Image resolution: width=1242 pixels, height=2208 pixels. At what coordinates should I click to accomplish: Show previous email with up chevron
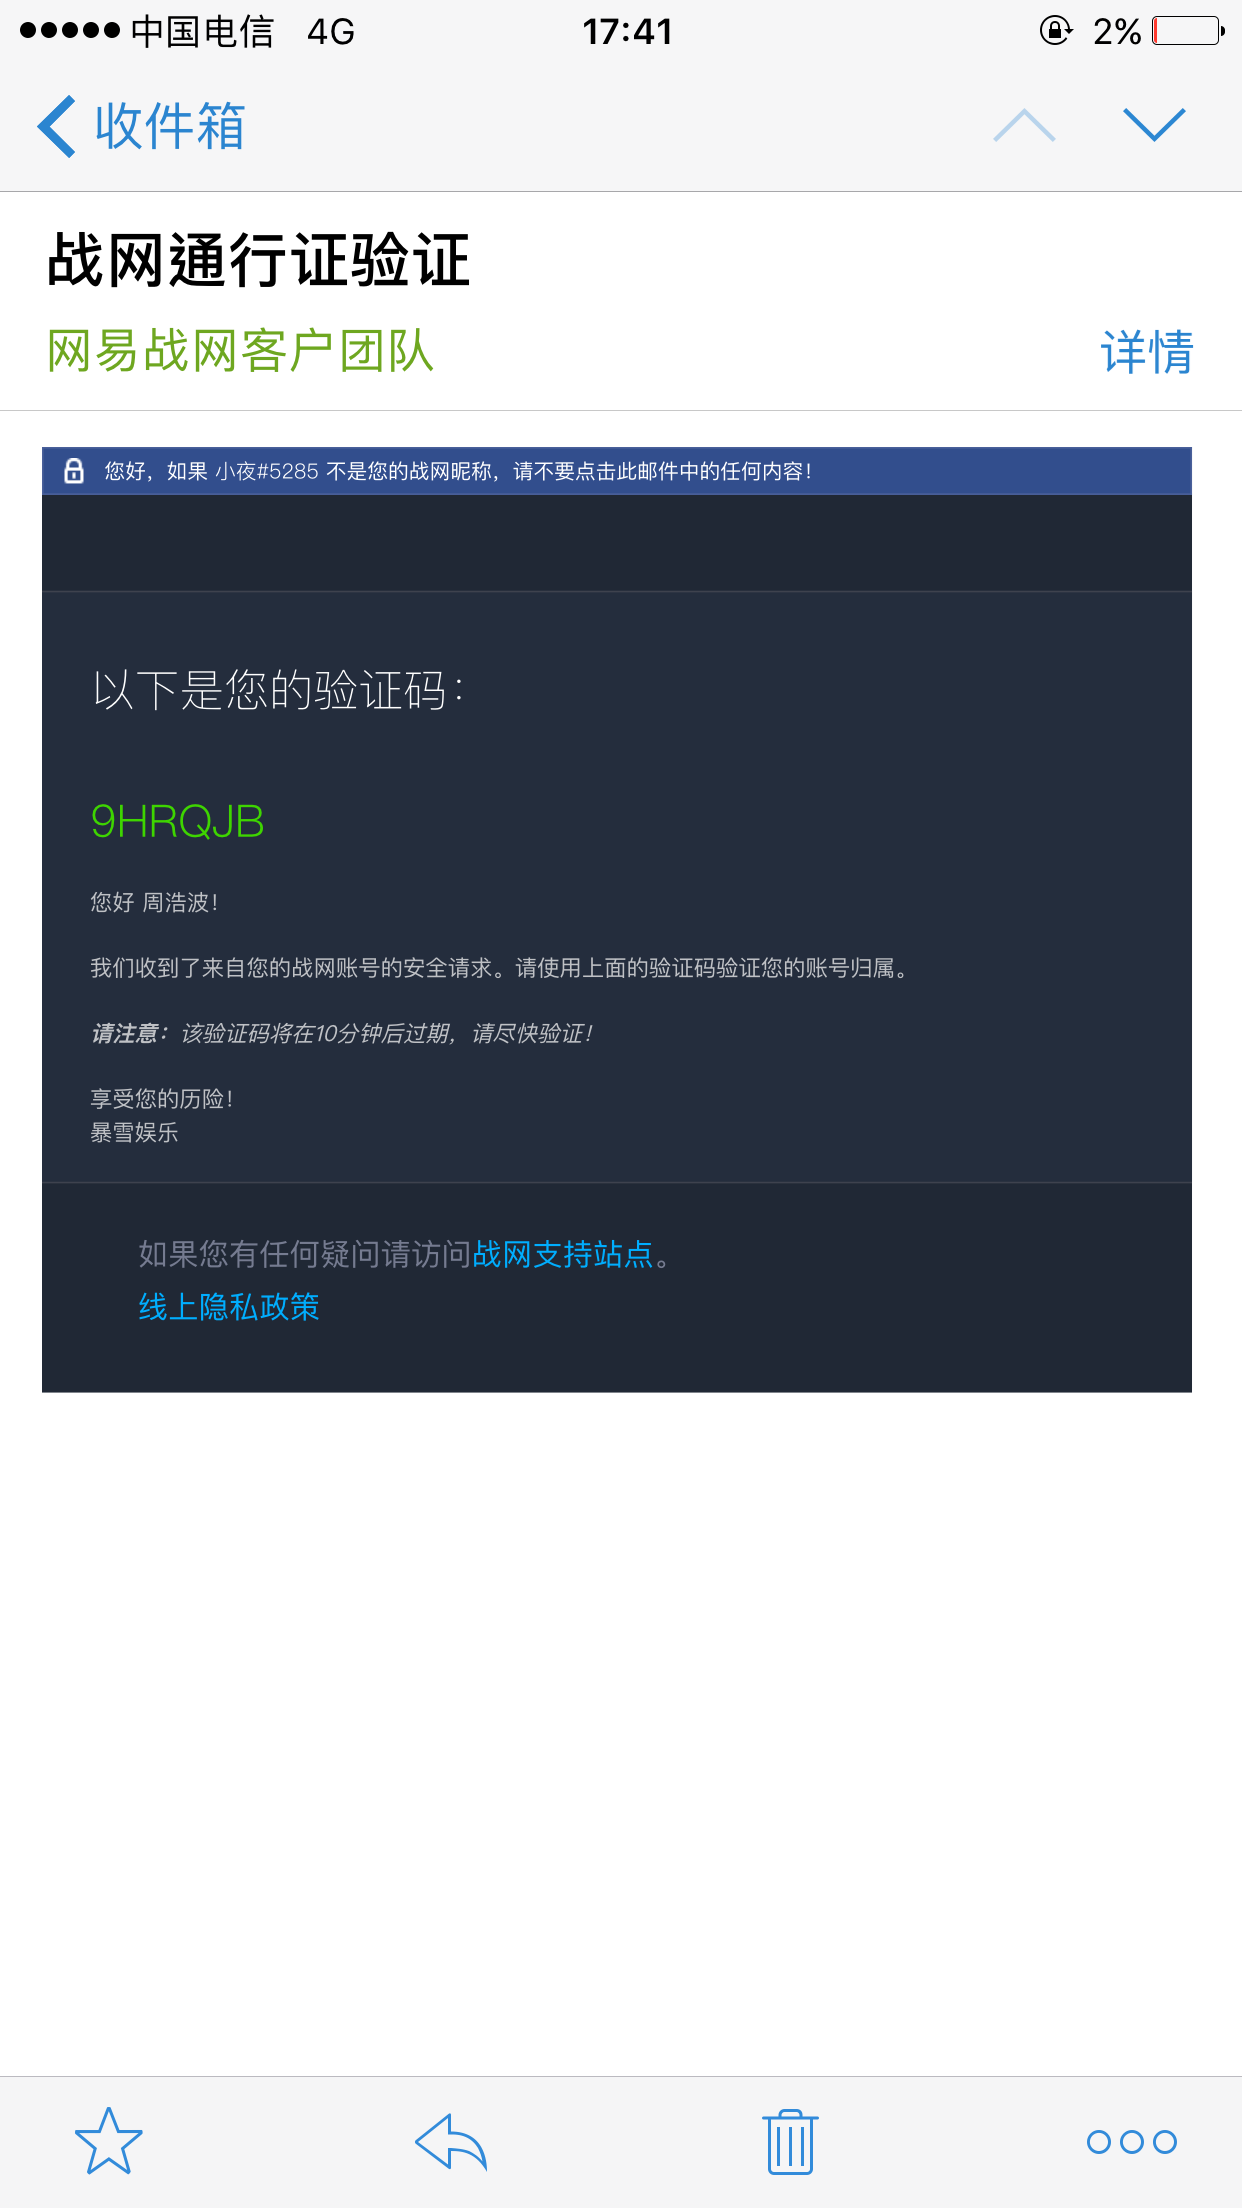click(1024, 126)
